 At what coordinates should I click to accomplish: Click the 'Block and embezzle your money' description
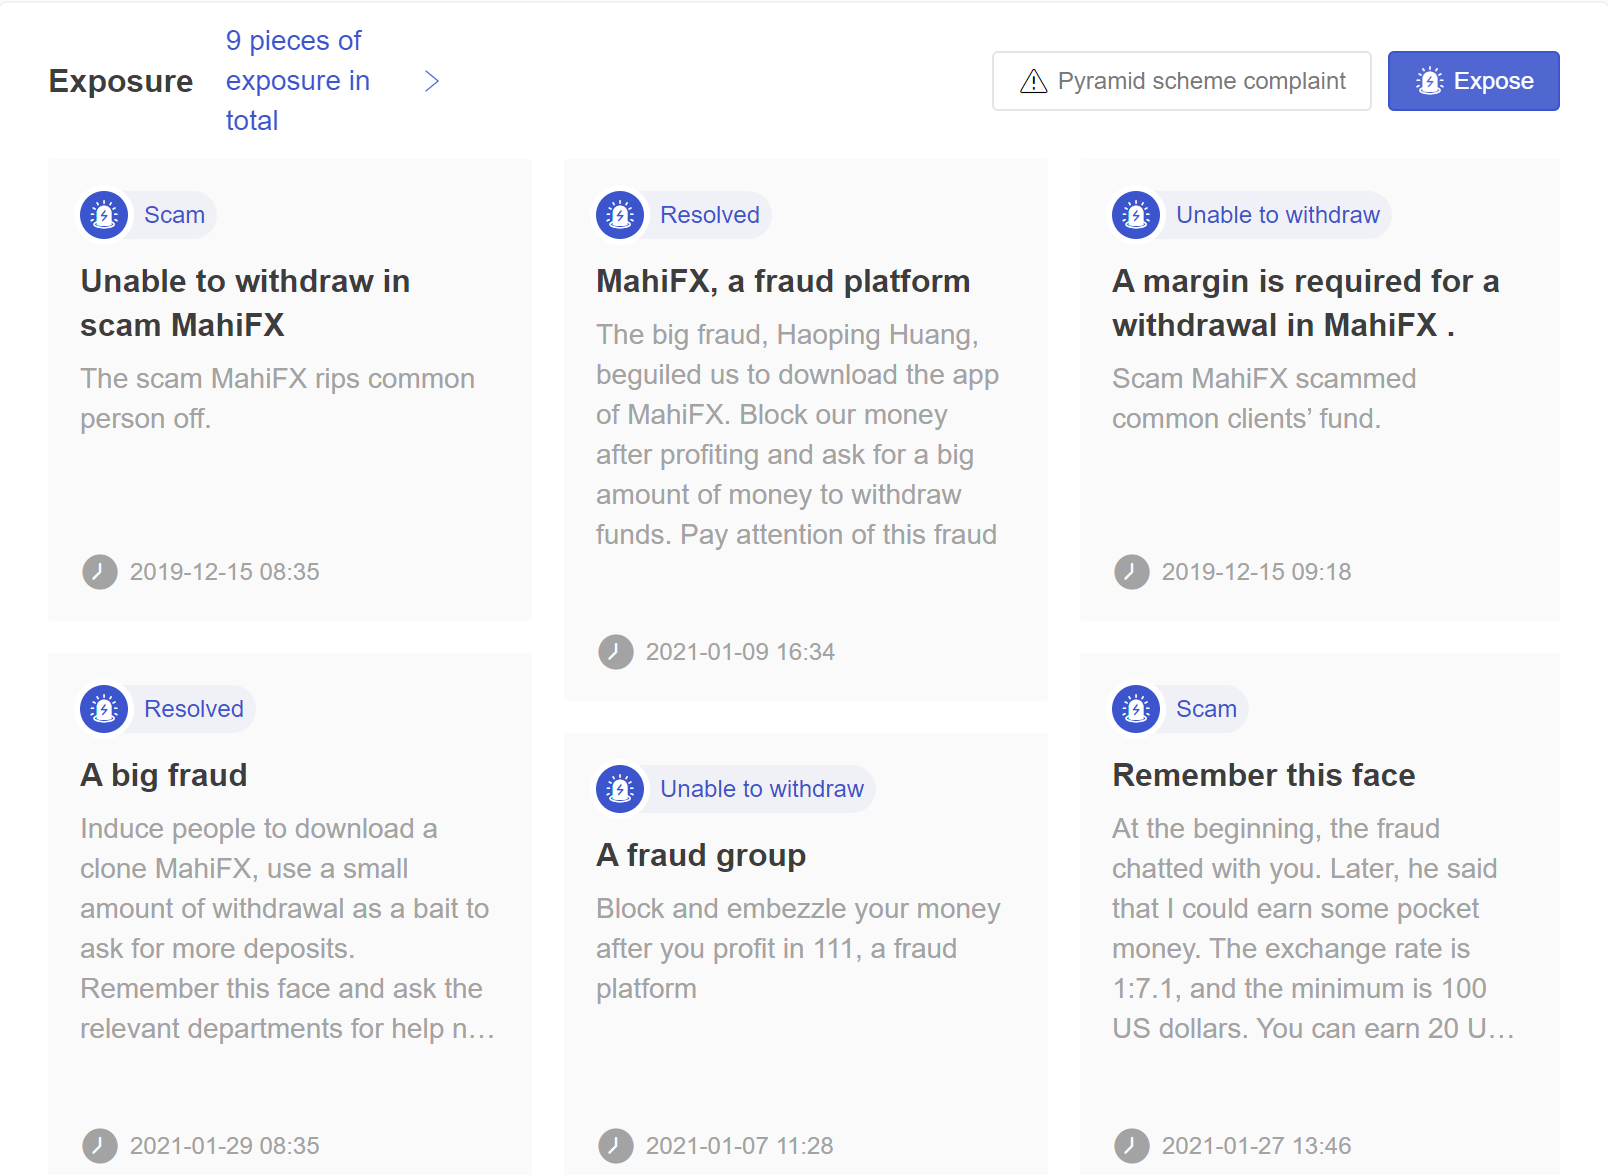[x=798, y=949]
